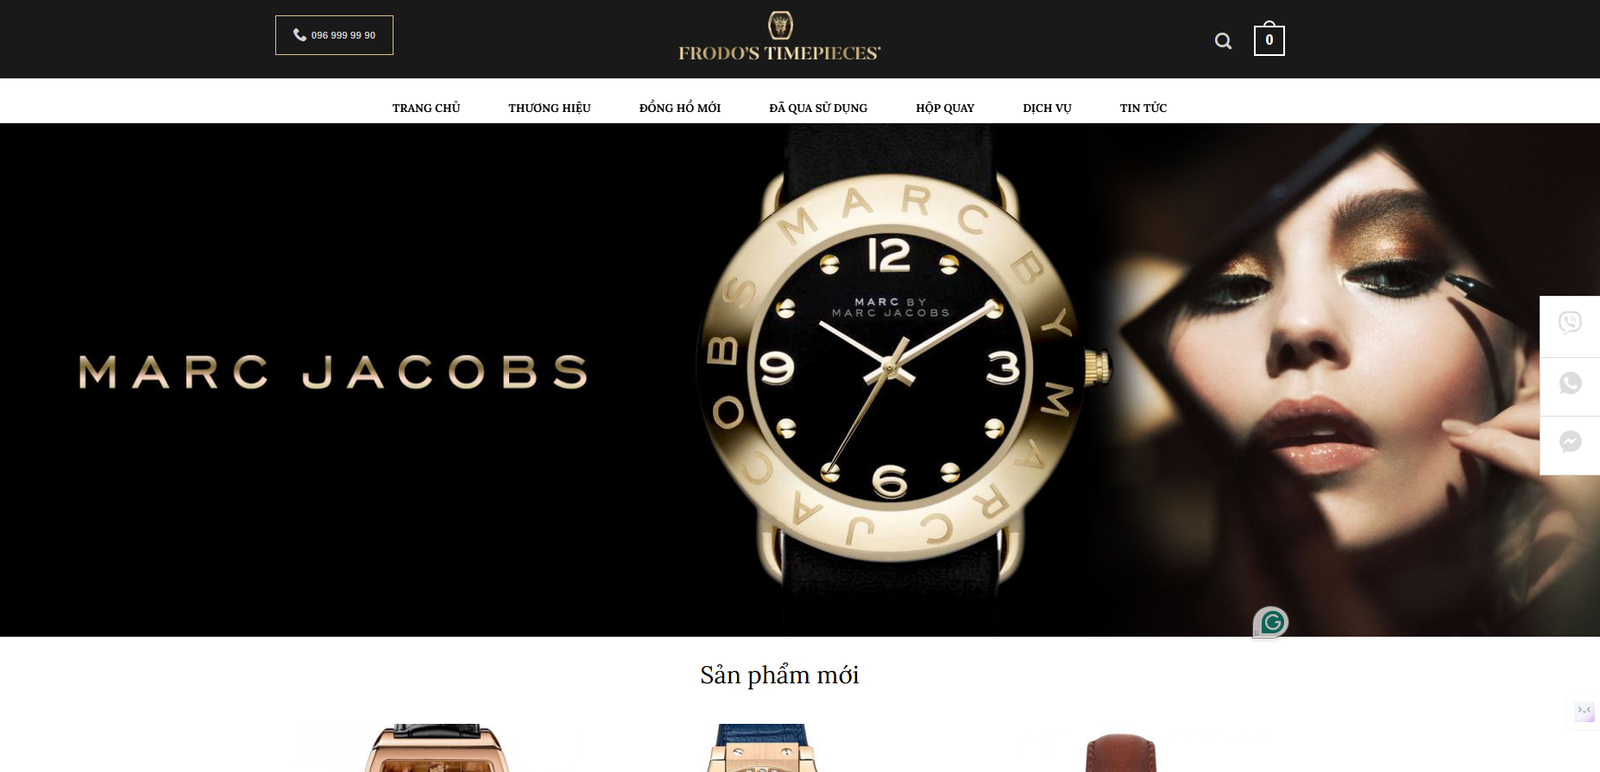Open the Messenger chat icon
1600x772 pixels.
tap(1570, 442)
